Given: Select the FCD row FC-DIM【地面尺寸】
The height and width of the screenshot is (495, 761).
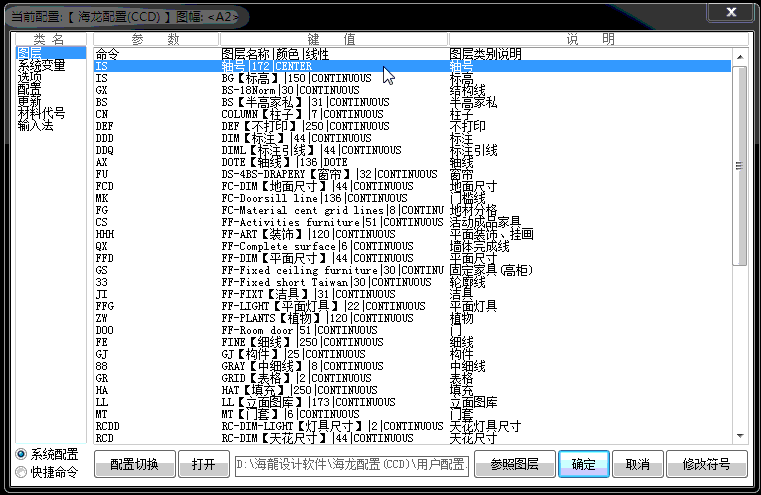Looking at the screenshot, I should (413, 186).
